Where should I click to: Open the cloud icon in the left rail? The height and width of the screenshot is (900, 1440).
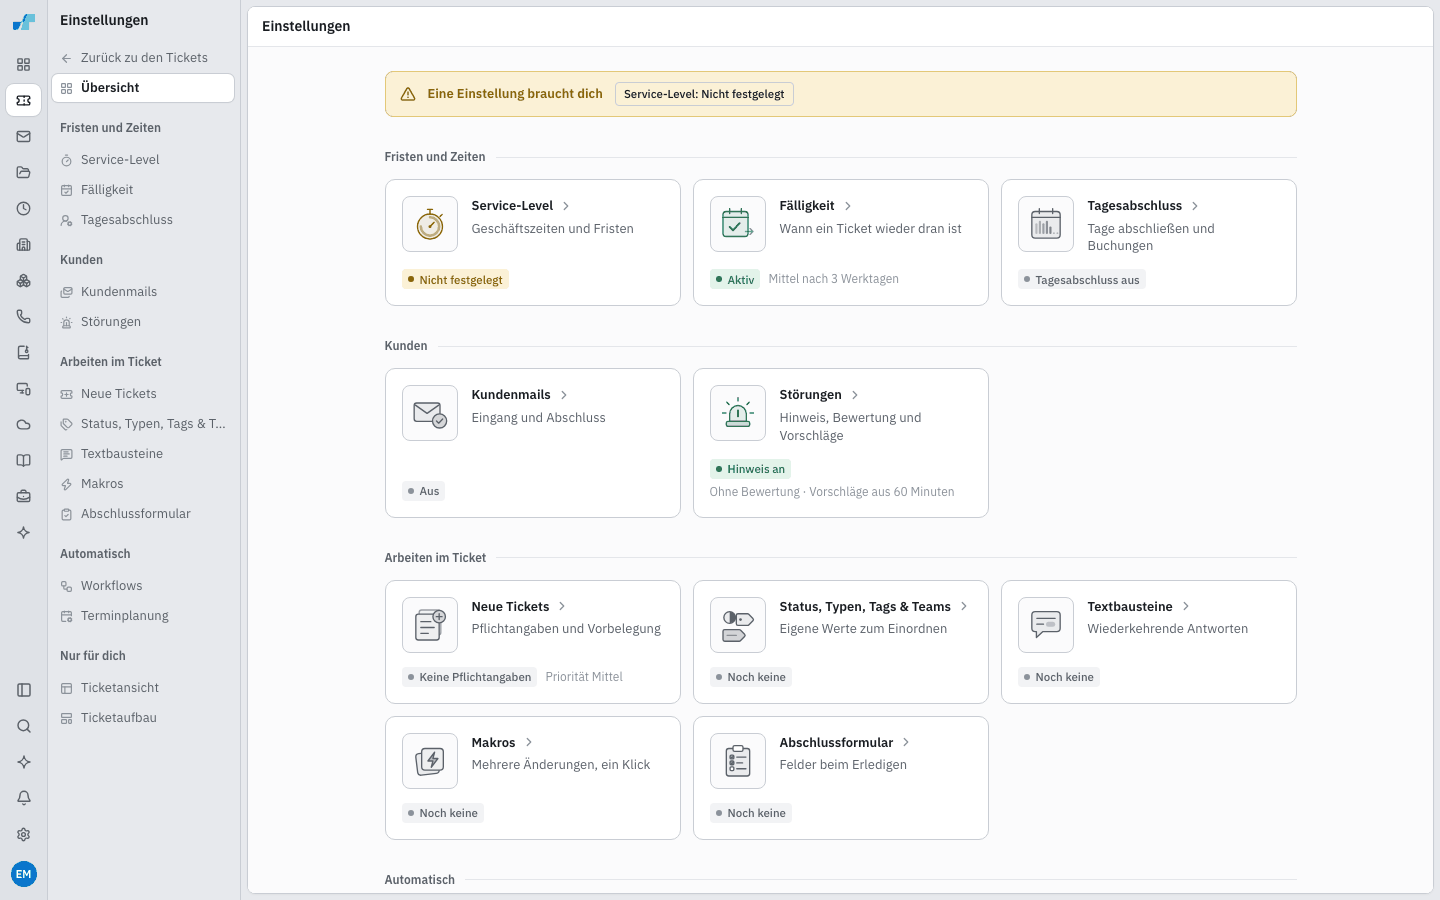24,424
